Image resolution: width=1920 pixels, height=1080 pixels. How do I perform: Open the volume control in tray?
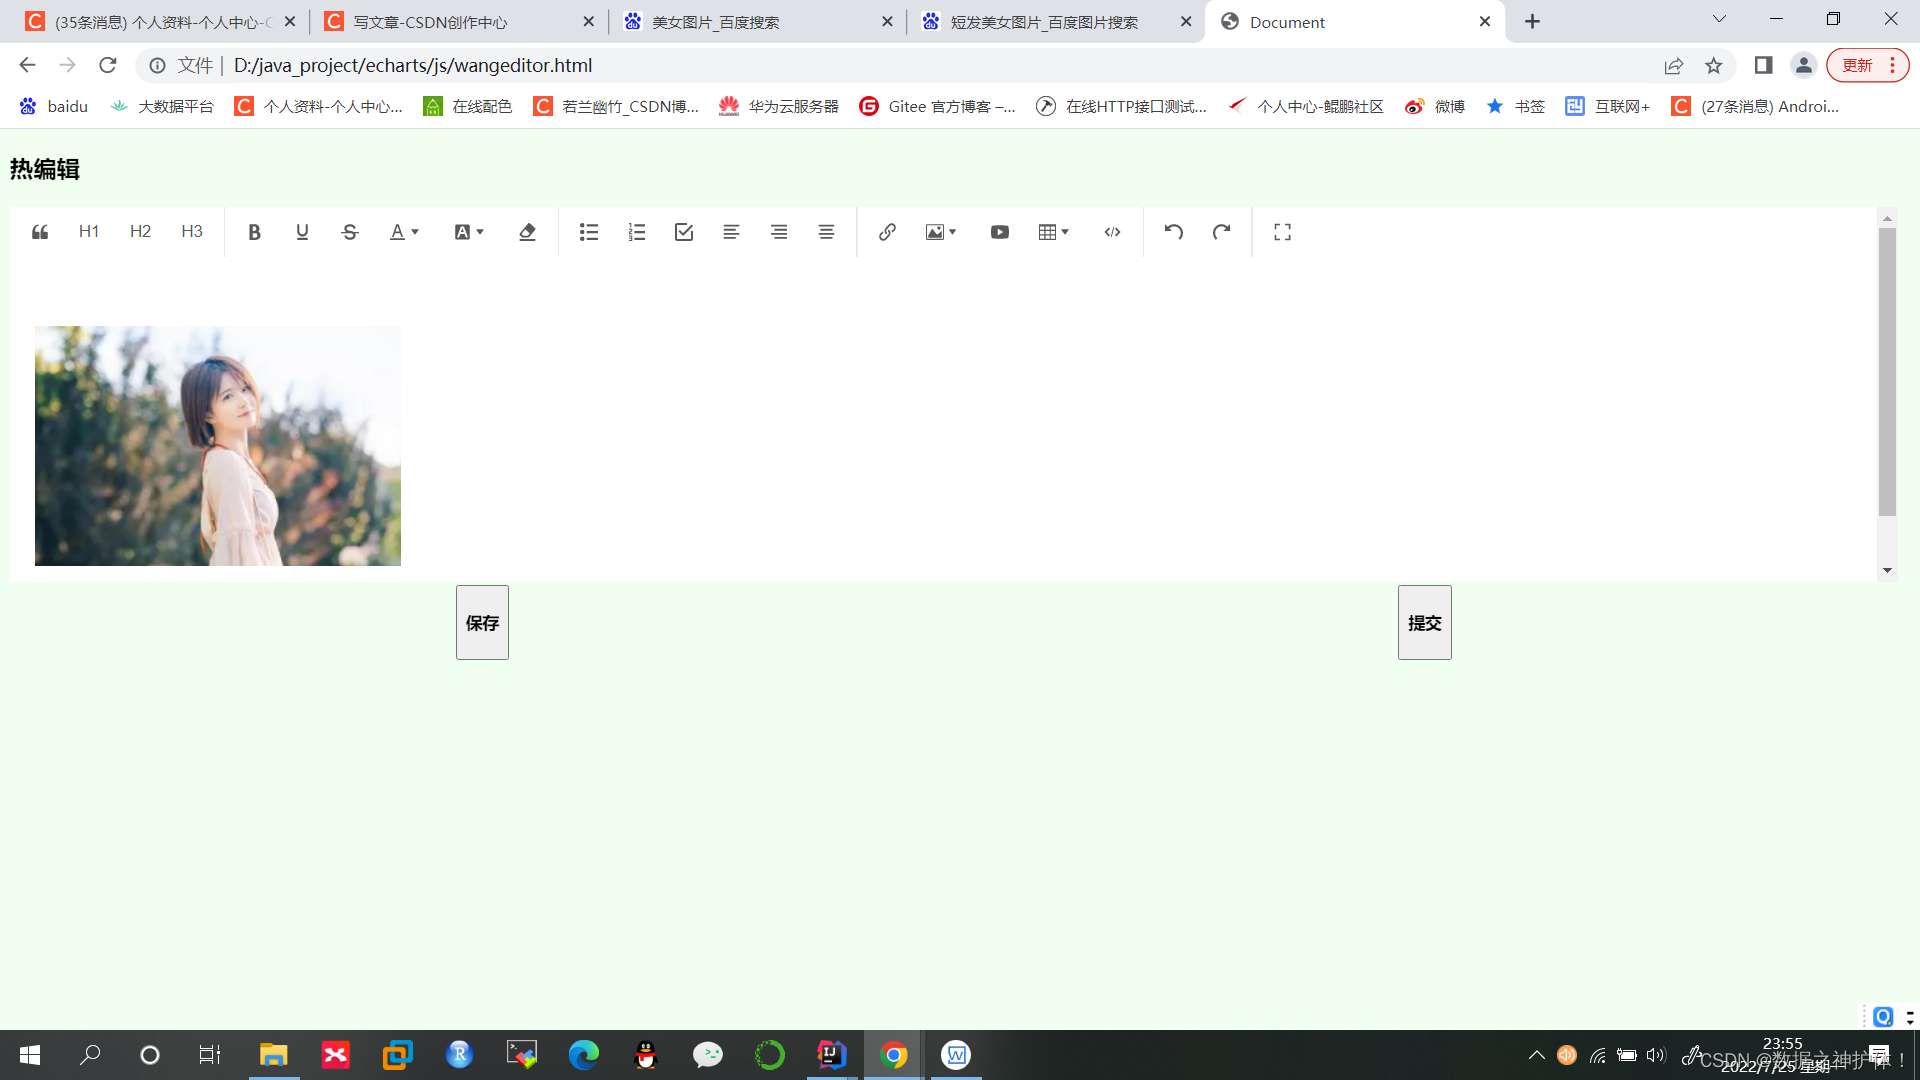tap(1656, 1055)
